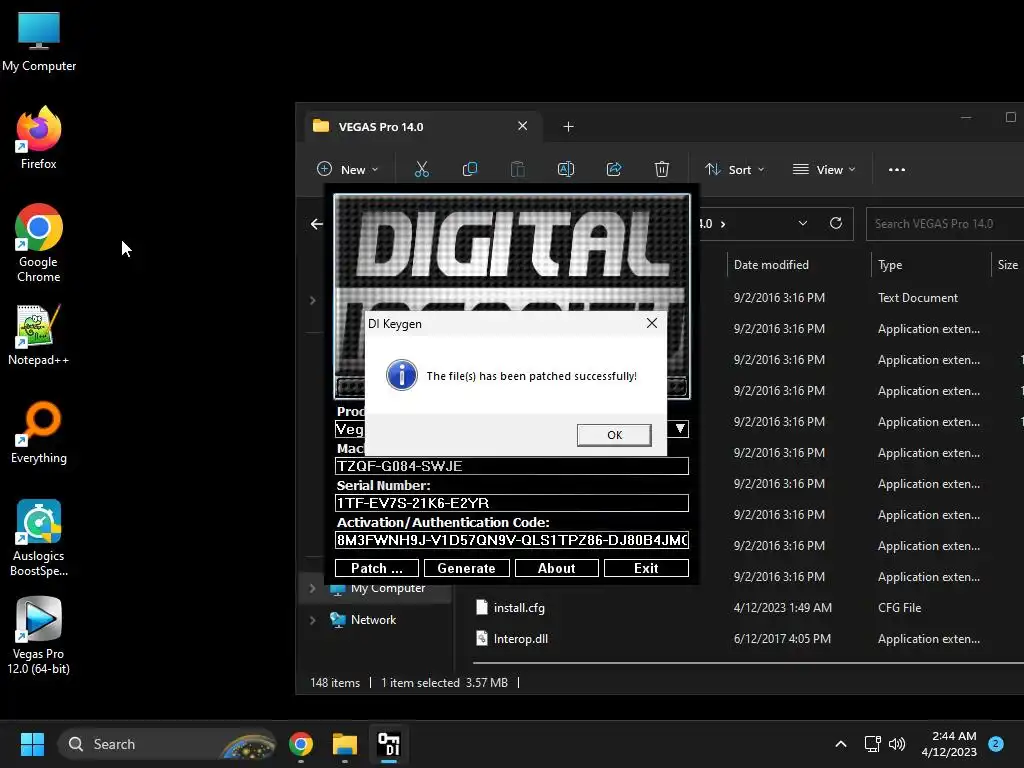Screen dimensions: 1024x768
Task: Click the address breadcrumb chevron after 4.0
Action: coord(723,224)
